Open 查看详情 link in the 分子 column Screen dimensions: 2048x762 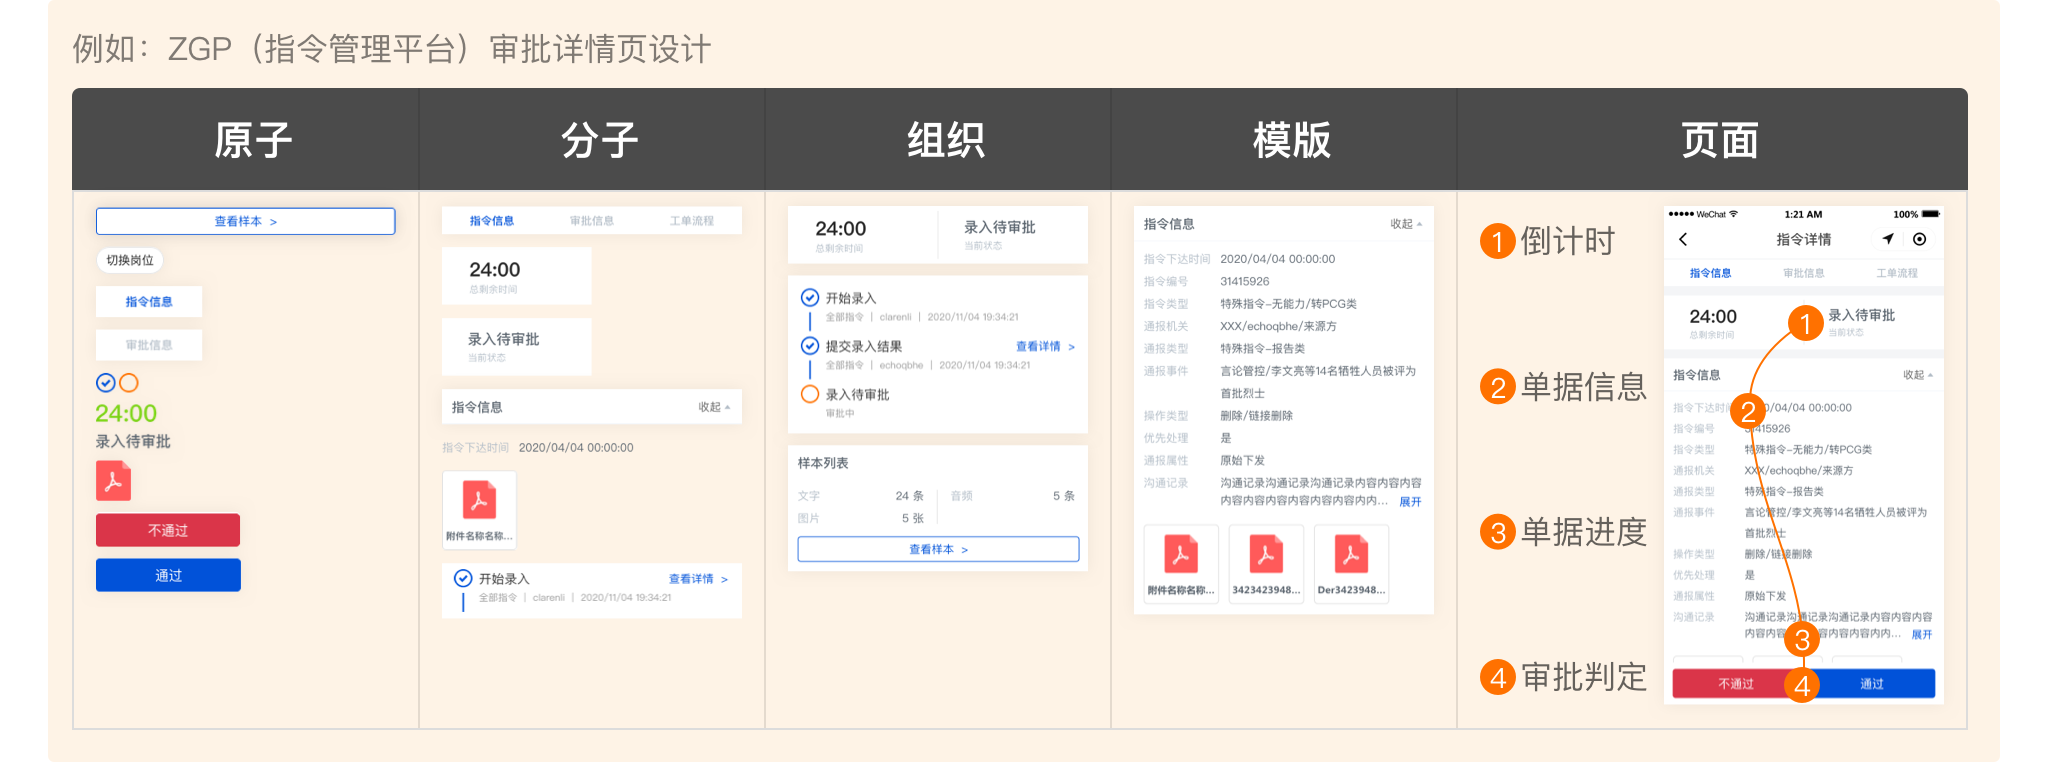(x=698, y=579)
